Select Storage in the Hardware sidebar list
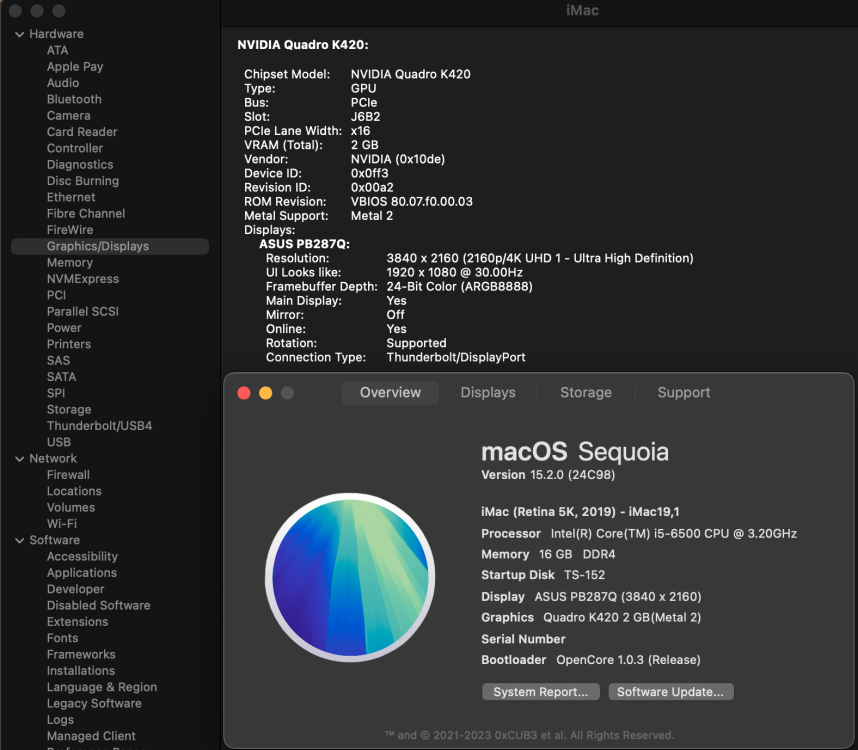Viewport: 858px width, 750px height. (x=69, y=410)
